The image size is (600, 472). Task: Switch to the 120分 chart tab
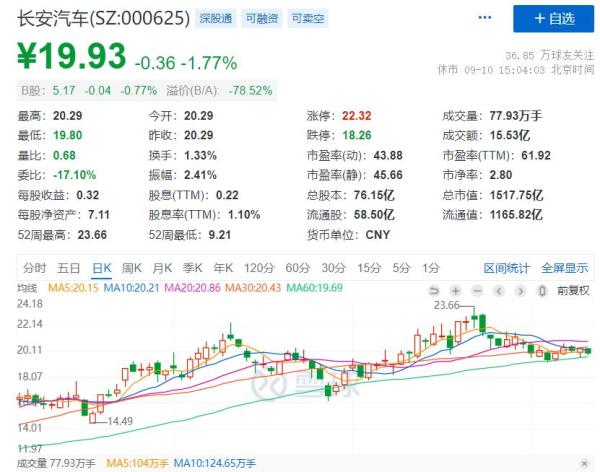pos(259,268)
